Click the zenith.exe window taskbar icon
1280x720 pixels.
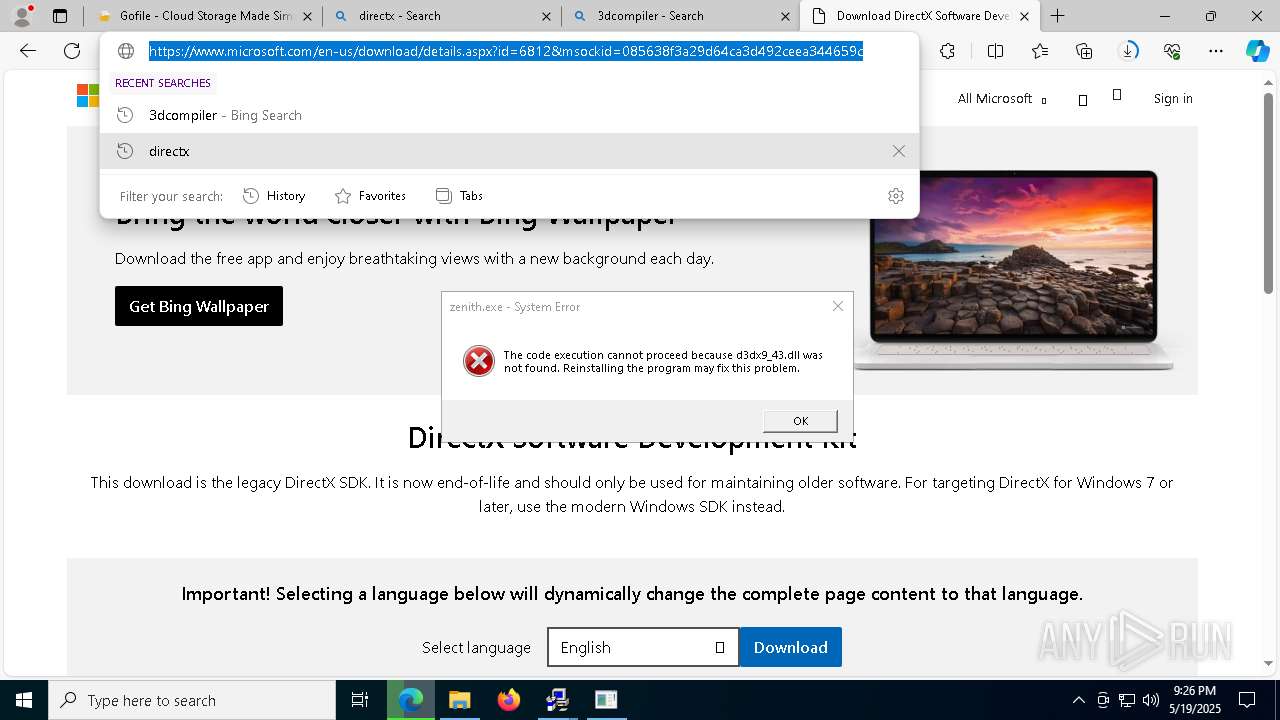pos(606,700)
